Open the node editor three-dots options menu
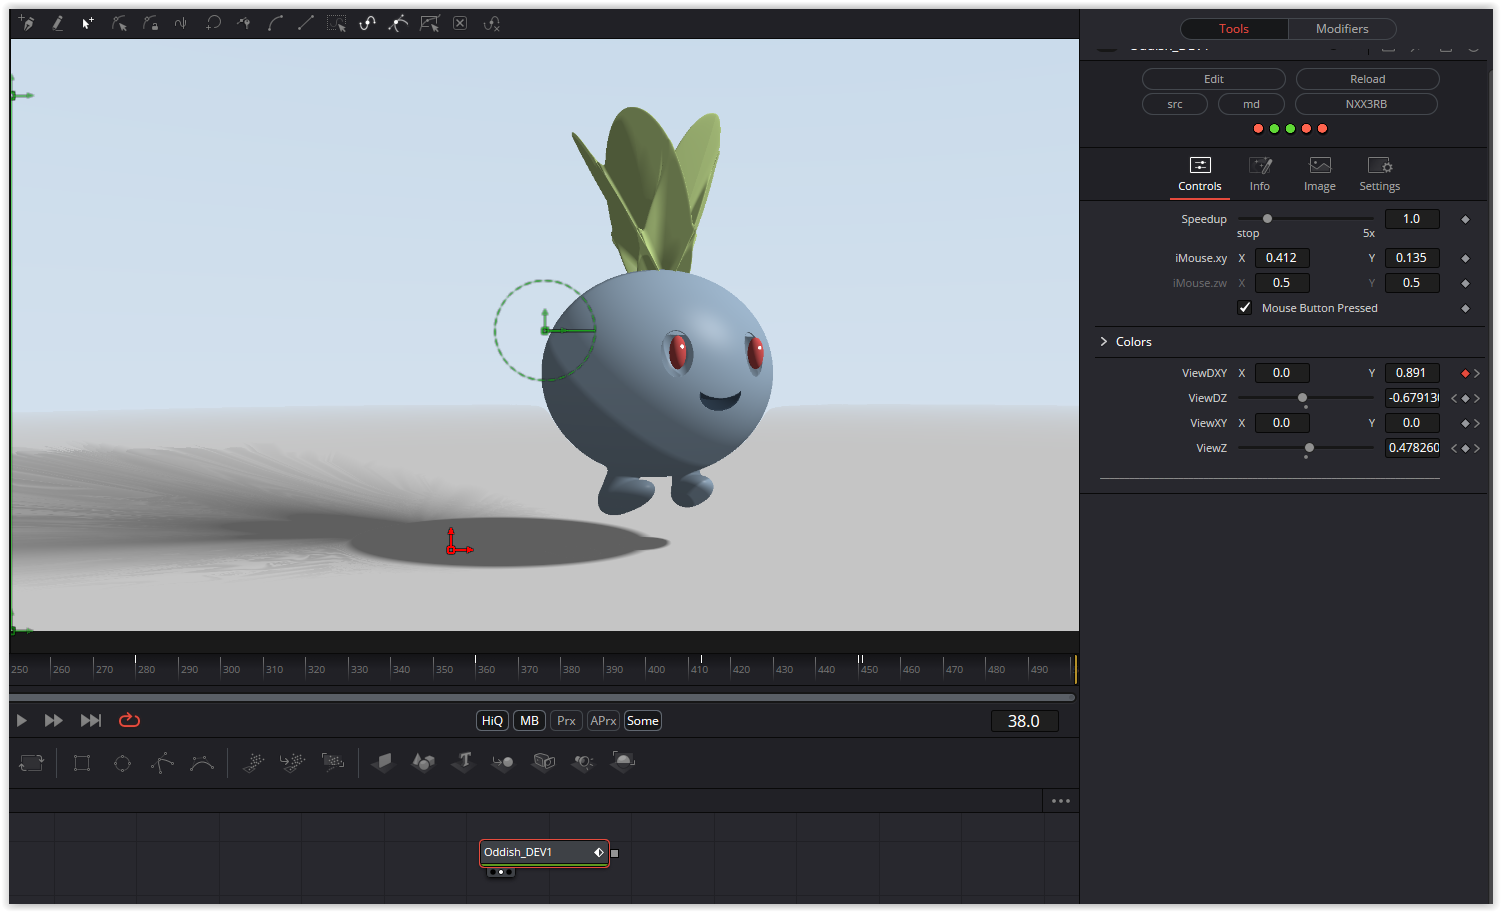Screen dimensions: 1501x912 pyautogui.click(x=1061, y=801)
